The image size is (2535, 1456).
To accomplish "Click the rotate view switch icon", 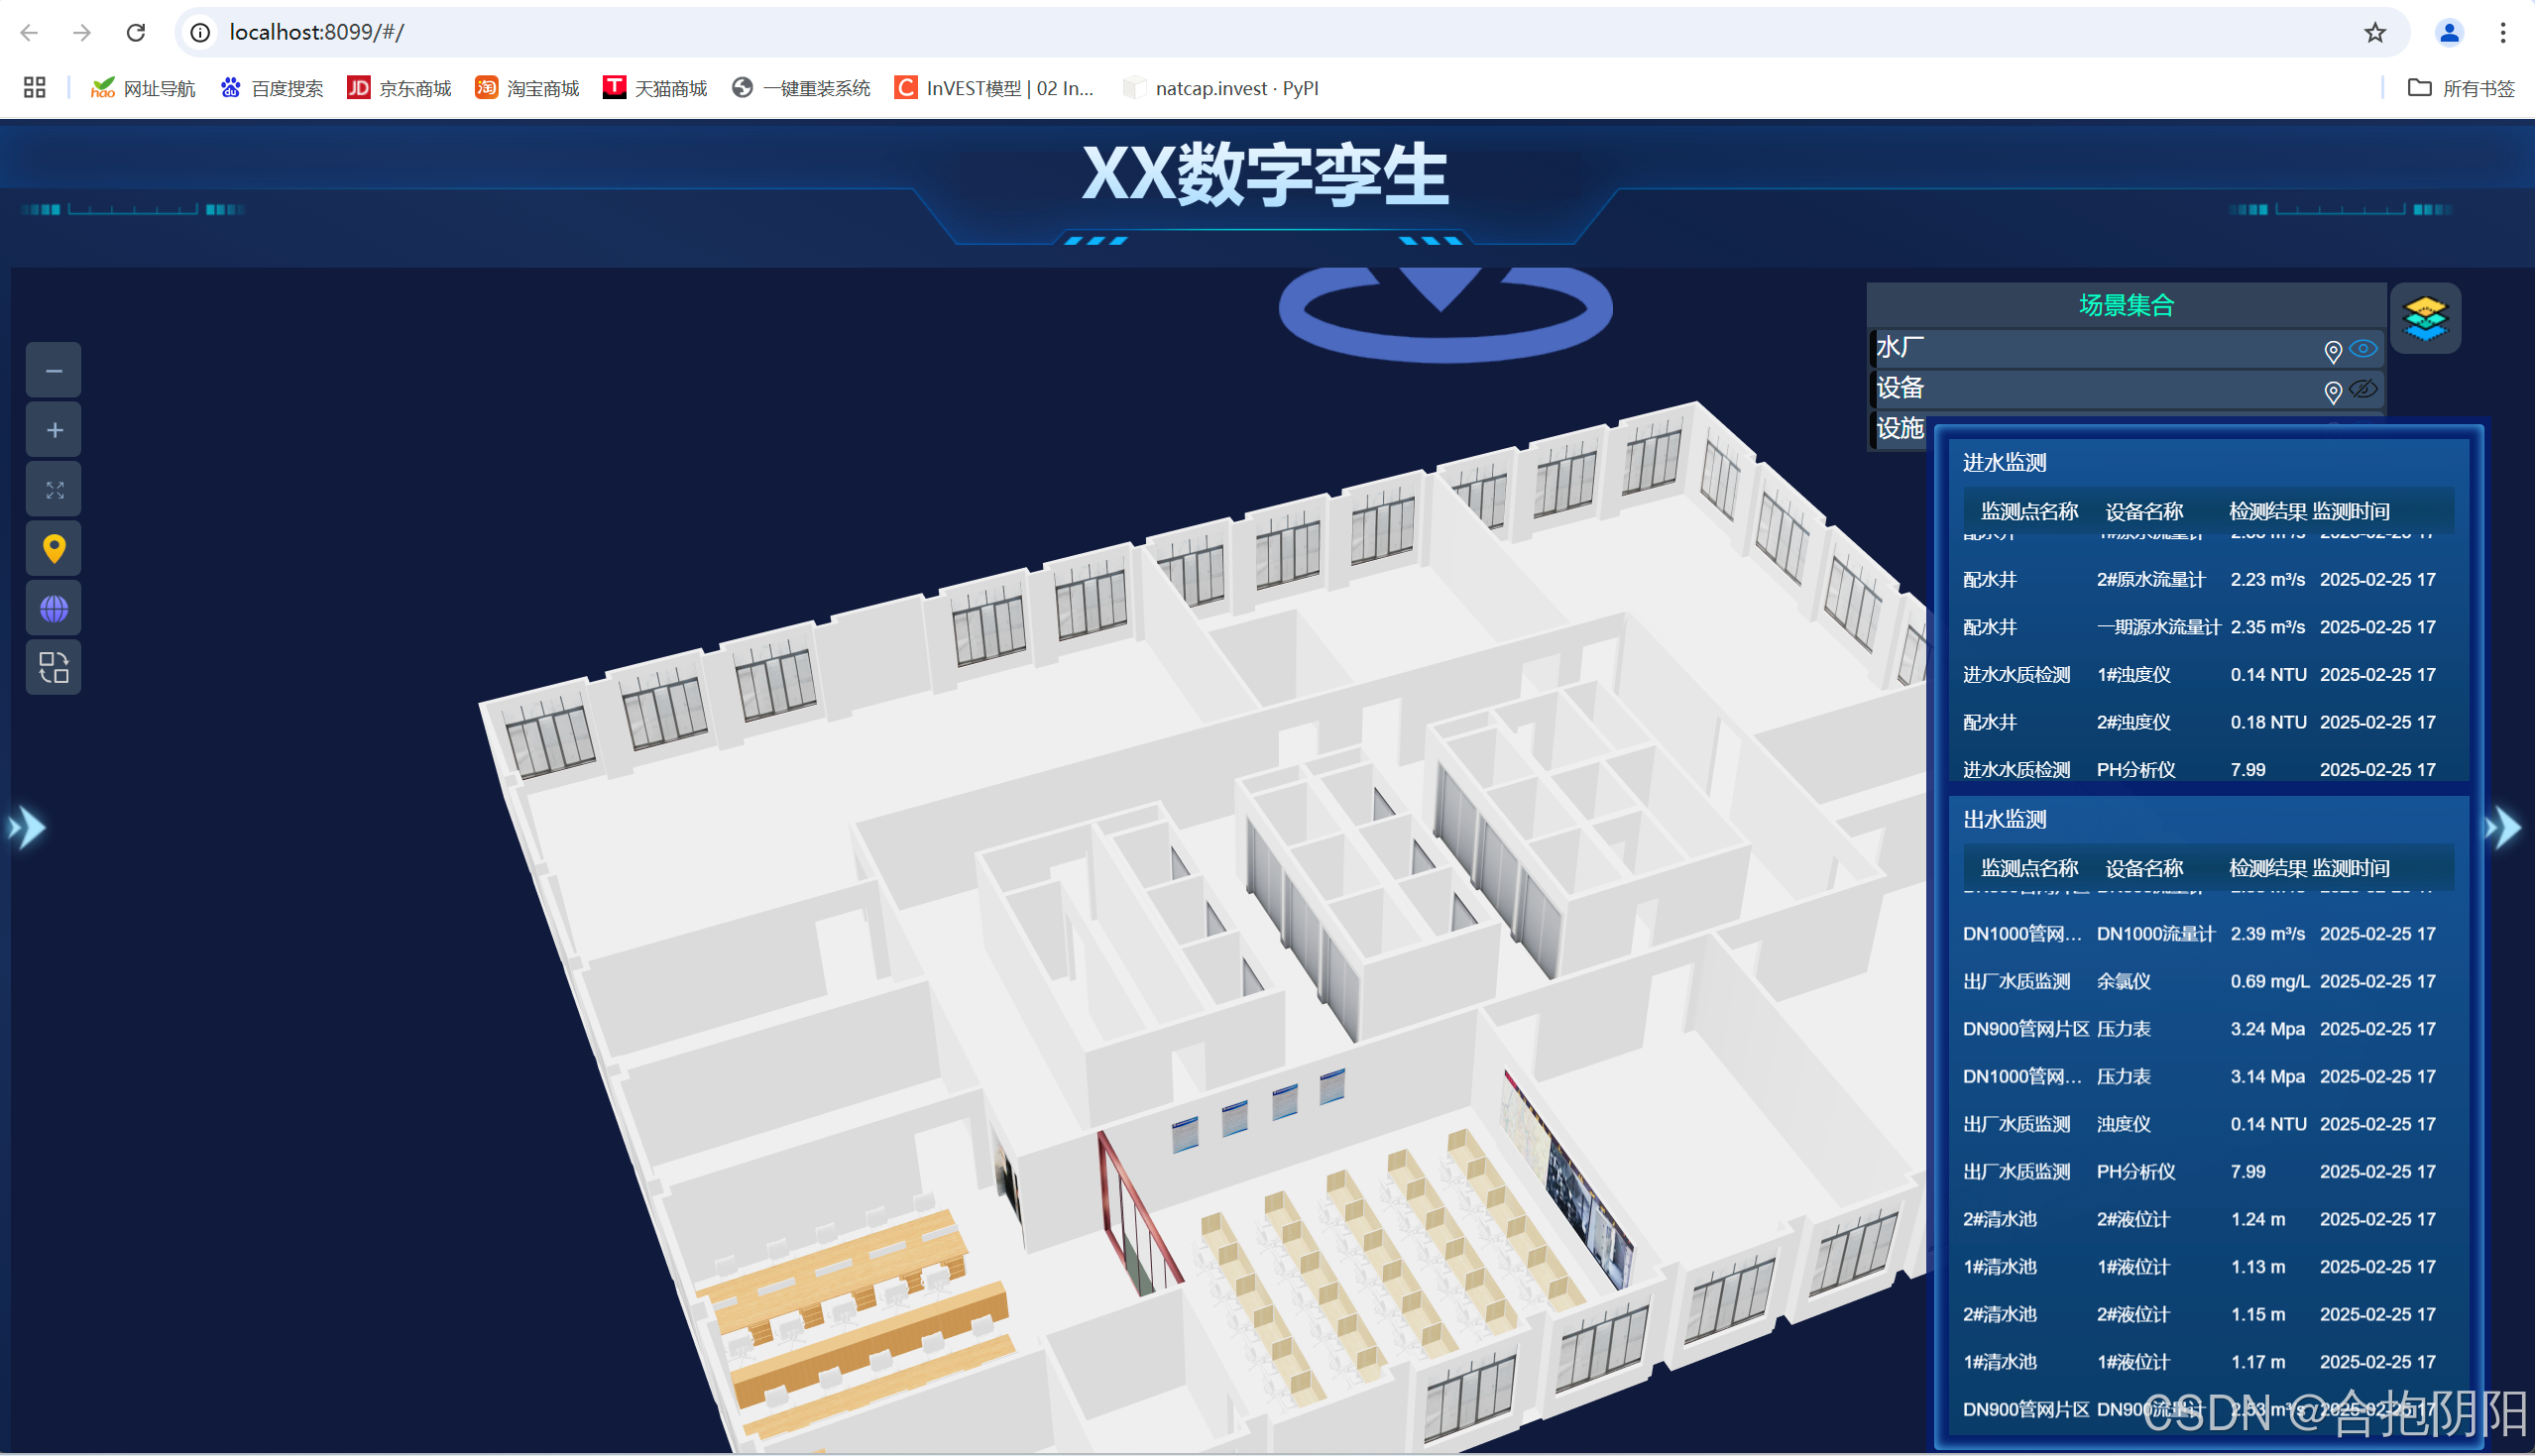I will [x=54, y=667].
